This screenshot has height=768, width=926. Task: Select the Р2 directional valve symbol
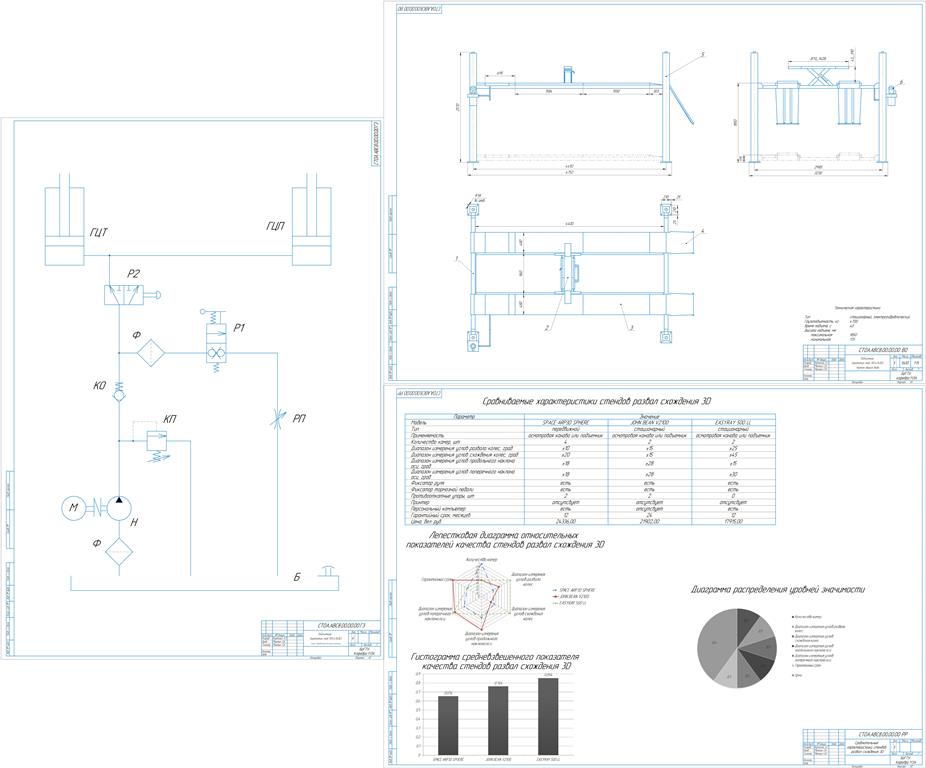123,295
